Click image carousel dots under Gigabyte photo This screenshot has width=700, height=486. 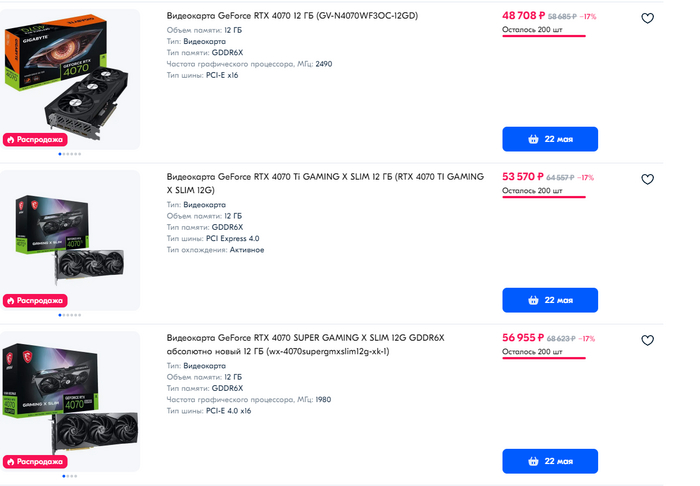70,154
